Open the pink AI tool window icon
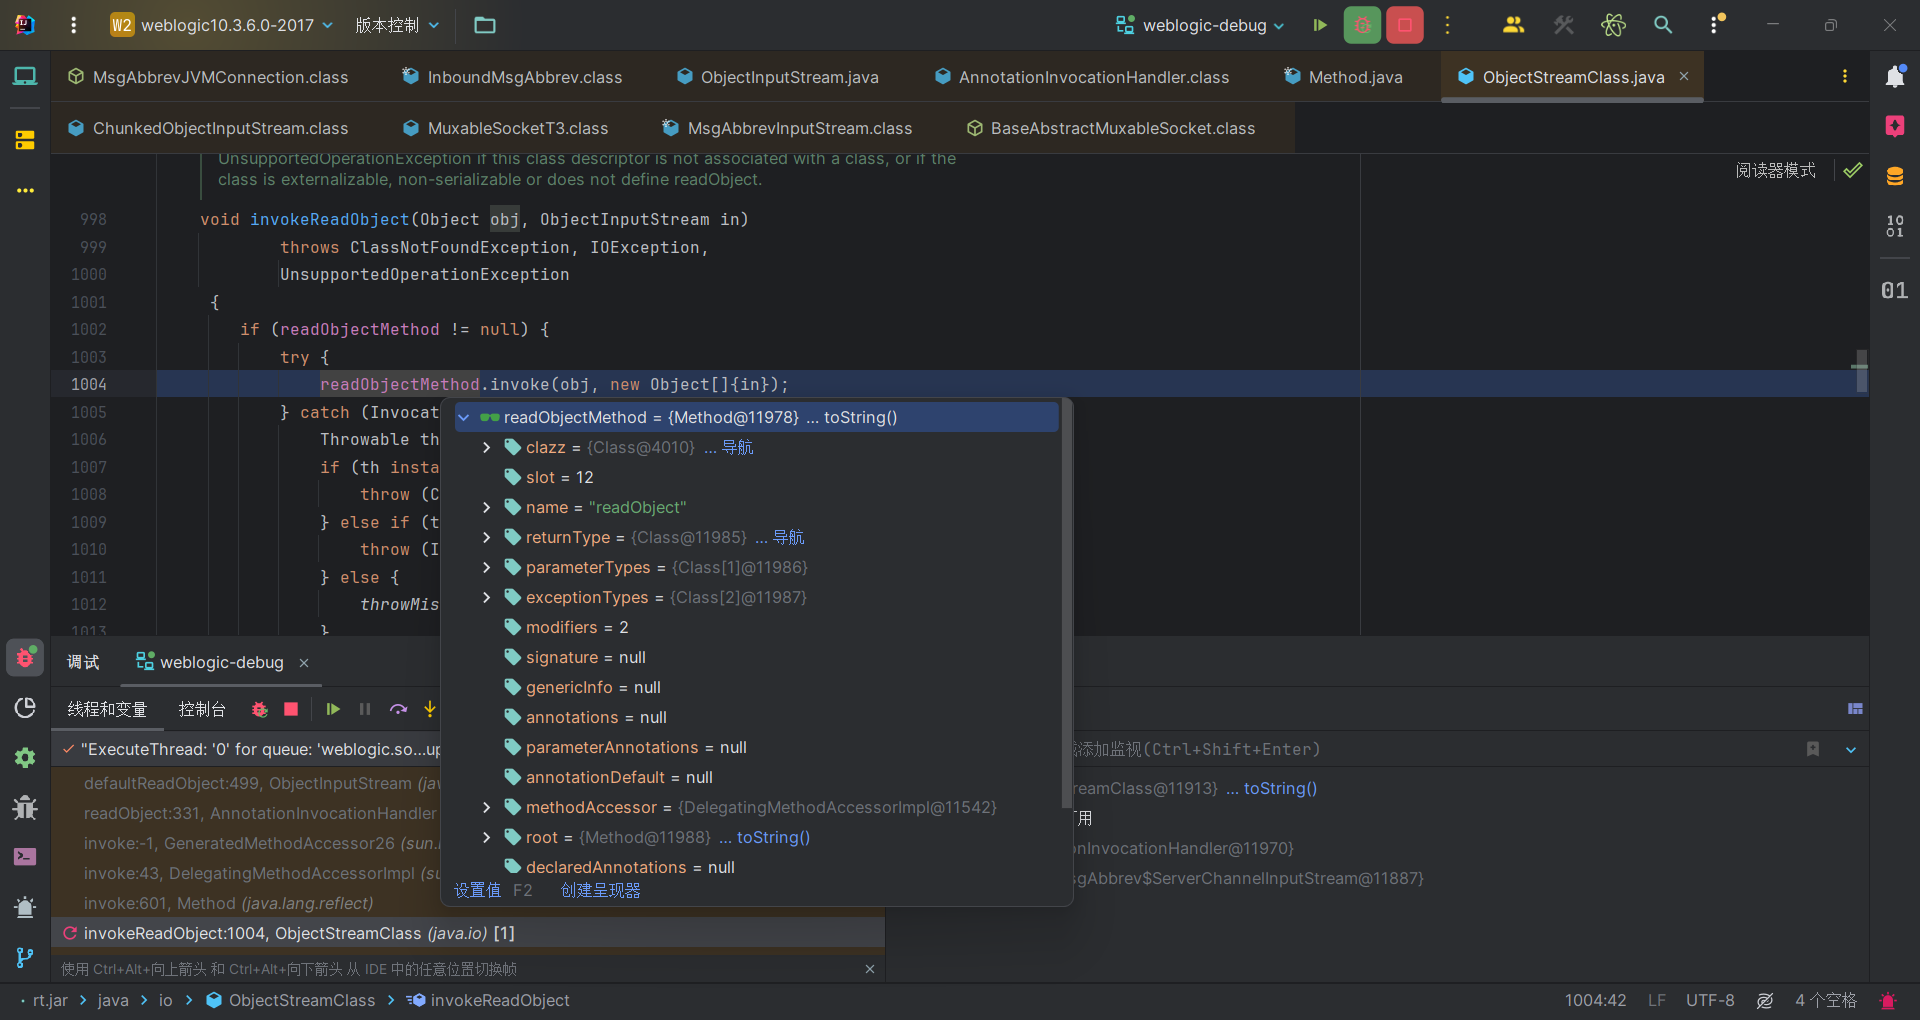The width and height of the screenshot is (1920, 1020). pyautogui.click(x=1895, y=126)
